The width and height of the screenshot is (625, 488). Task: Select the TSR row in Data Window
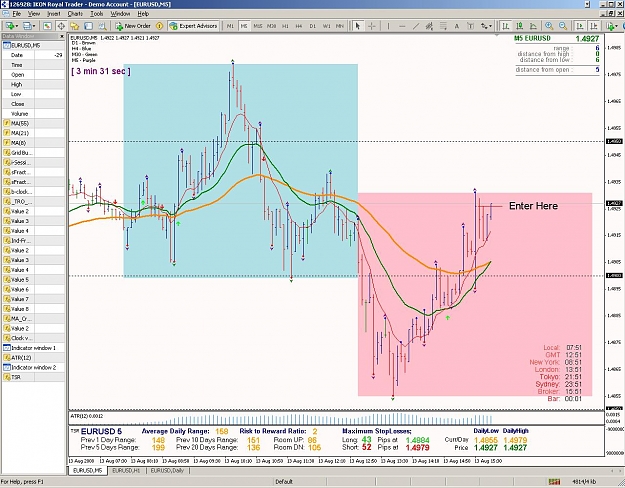pyautogui.click(x=33, y=377)
